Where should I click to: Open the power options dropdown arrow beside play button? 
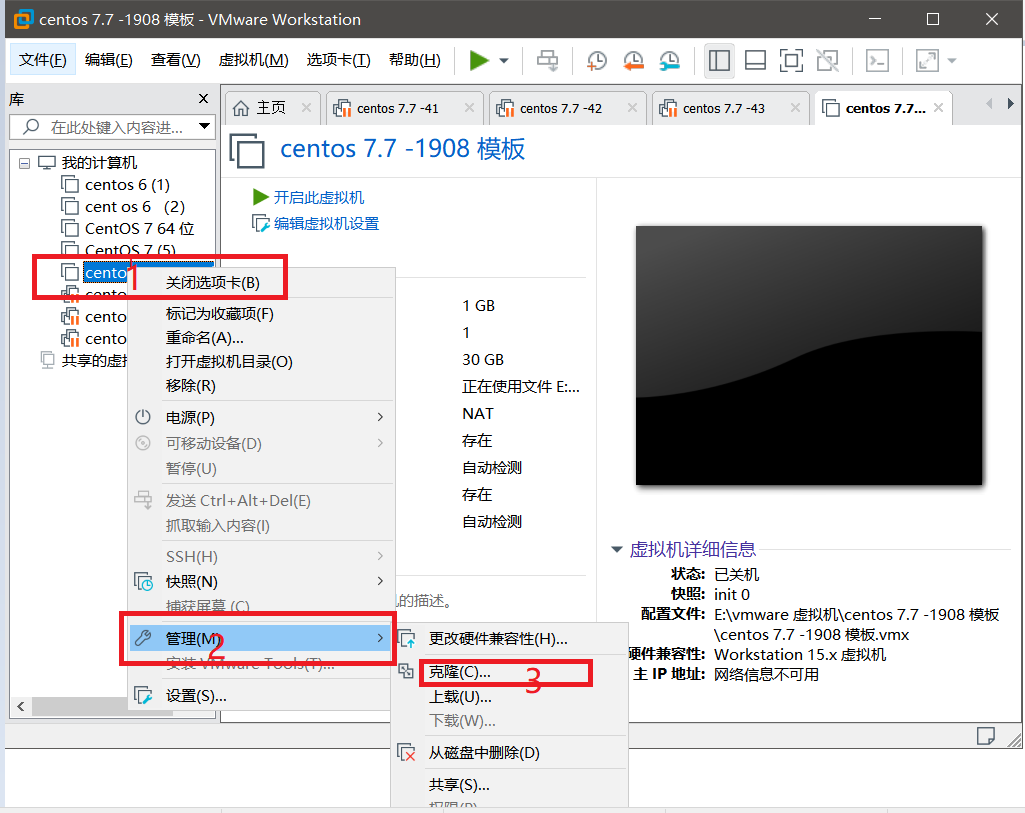click(x=504, y=61)
